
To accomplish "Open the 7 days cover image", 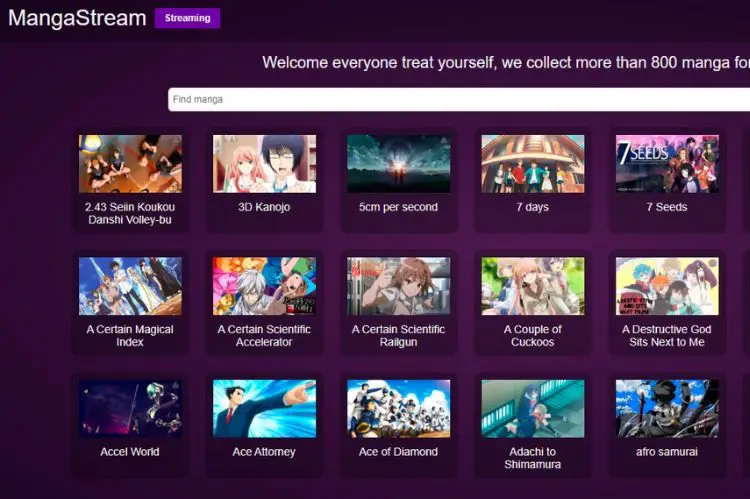I will (533, 164).
